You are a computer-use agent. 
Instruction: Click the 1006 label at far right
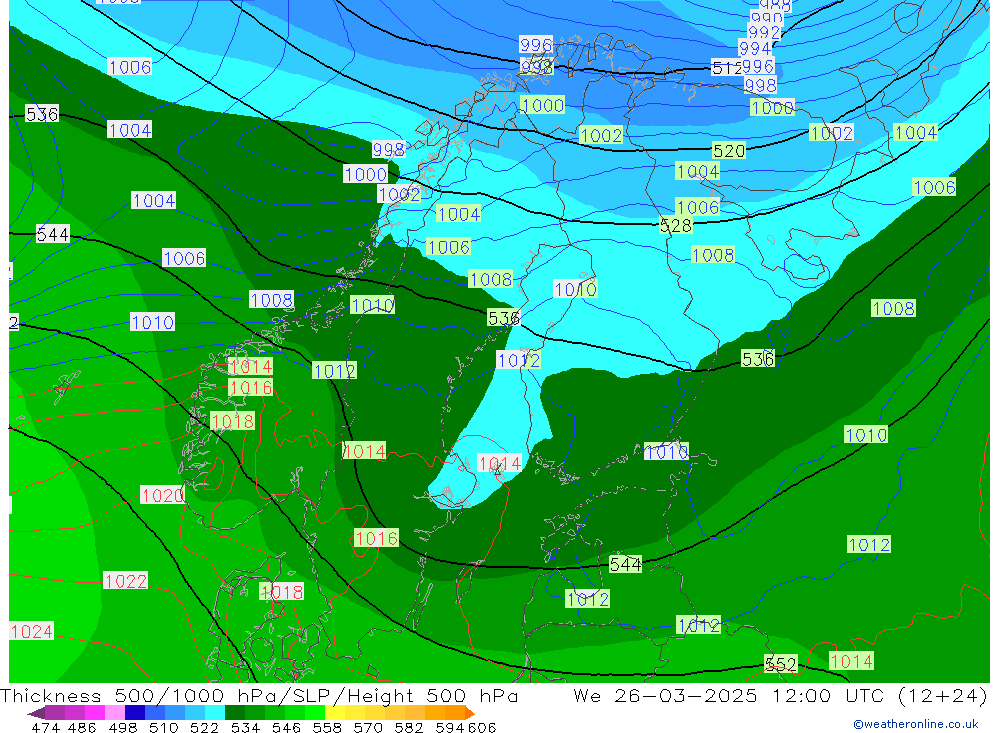click(934, 187)
